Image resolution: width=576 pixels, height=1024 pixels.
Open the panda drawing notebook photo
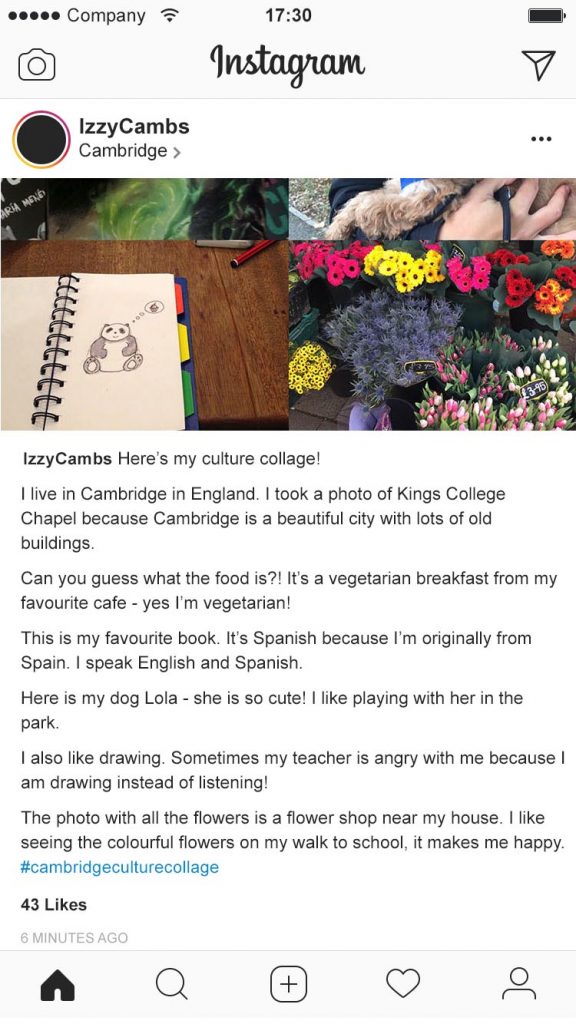tap(144, 335)
